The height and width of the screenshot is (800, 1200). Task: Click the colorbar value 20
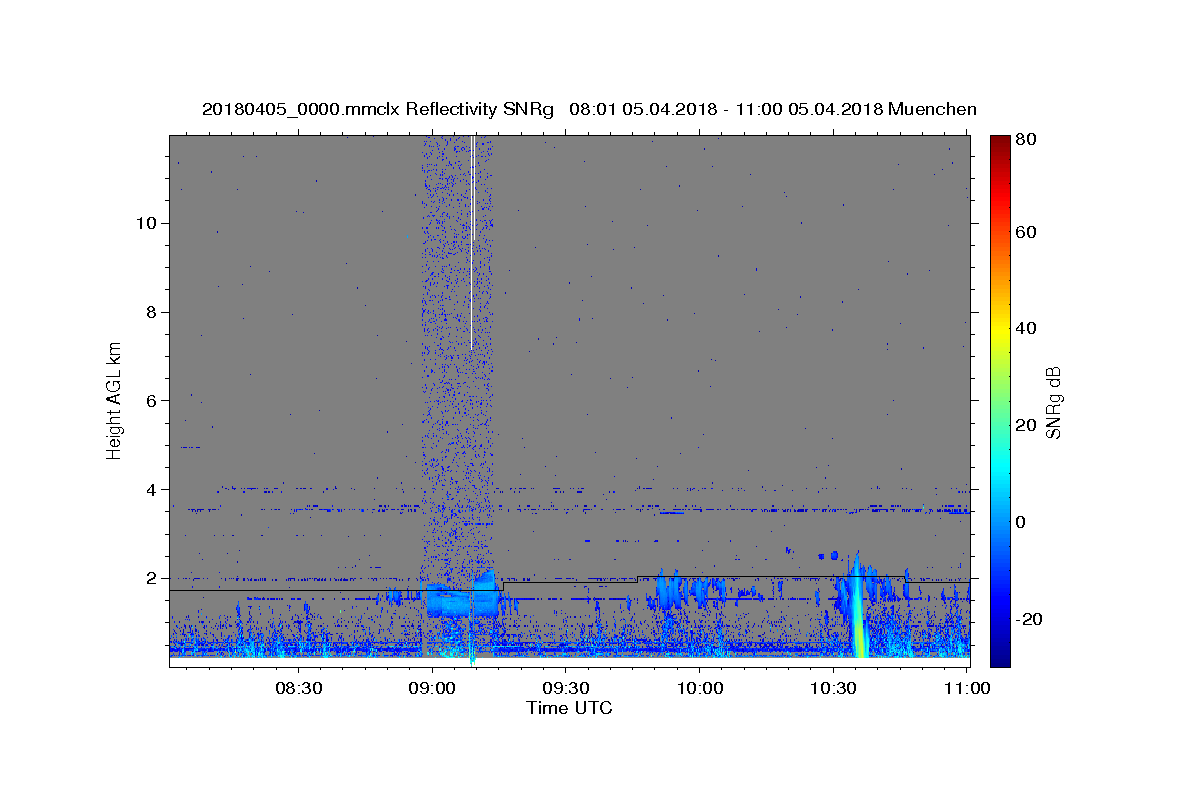(x=1028, y=425)
